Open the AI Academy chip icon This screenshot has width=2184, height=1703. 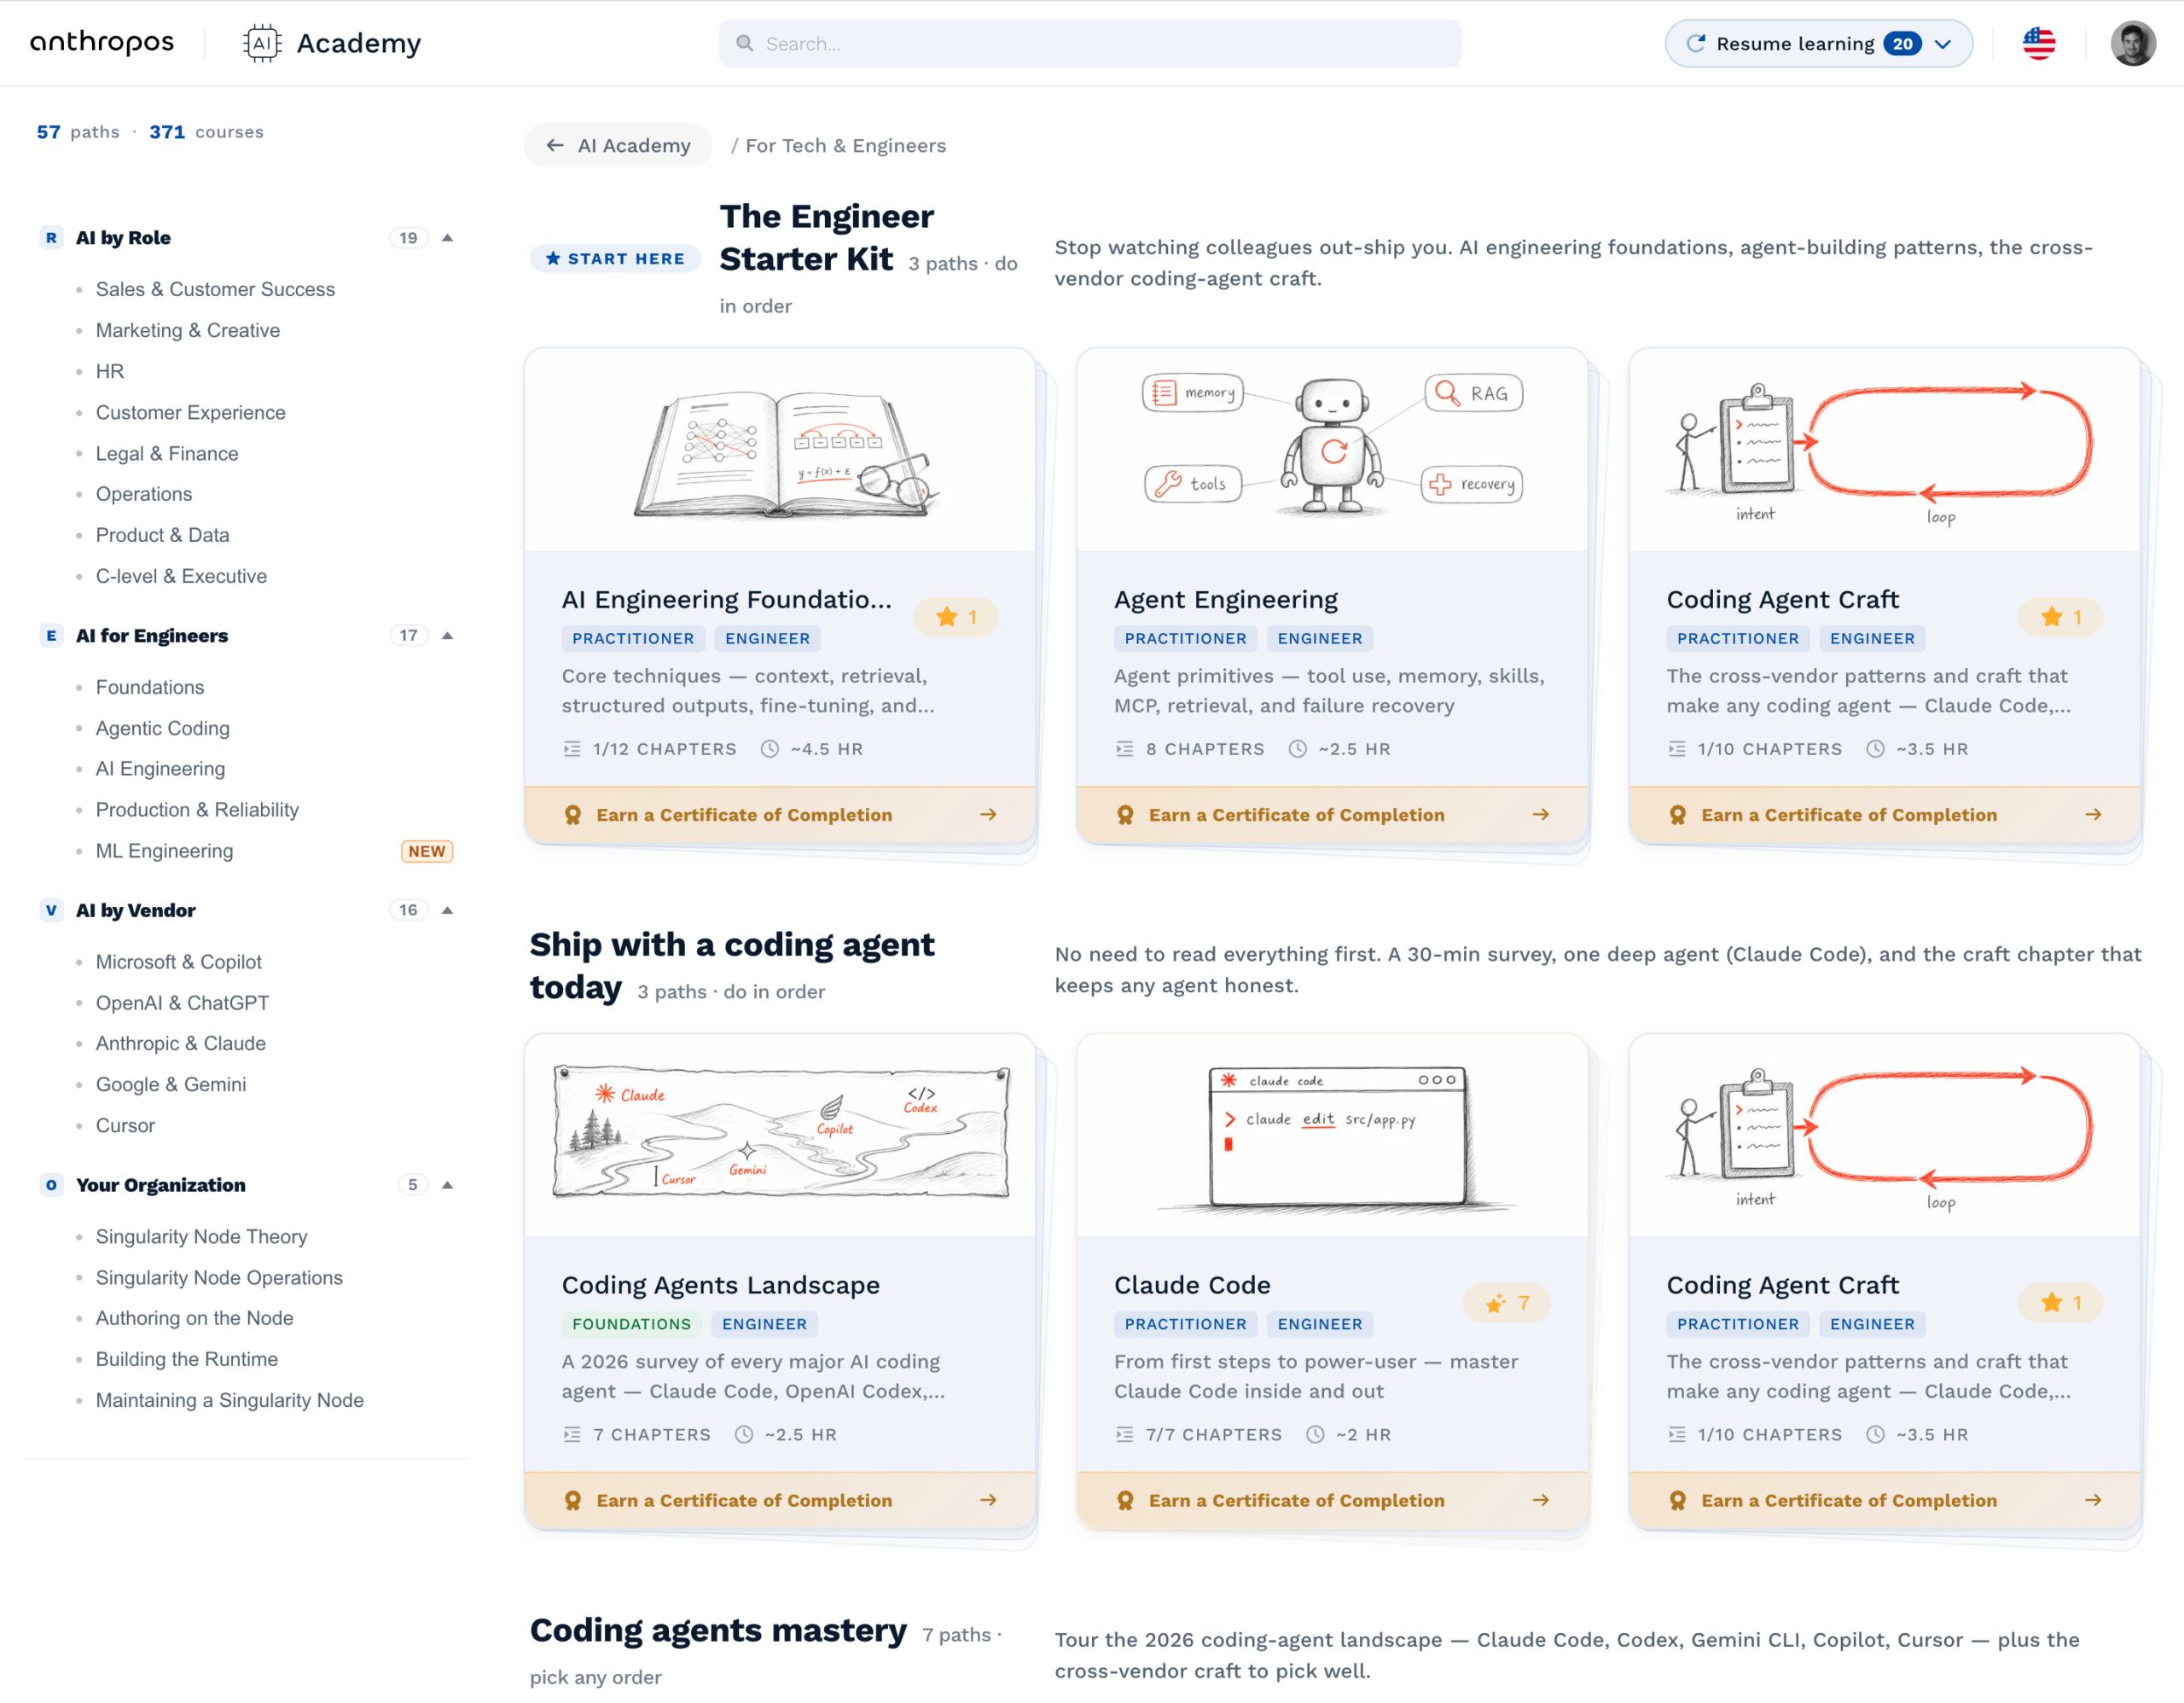point(262,43)
